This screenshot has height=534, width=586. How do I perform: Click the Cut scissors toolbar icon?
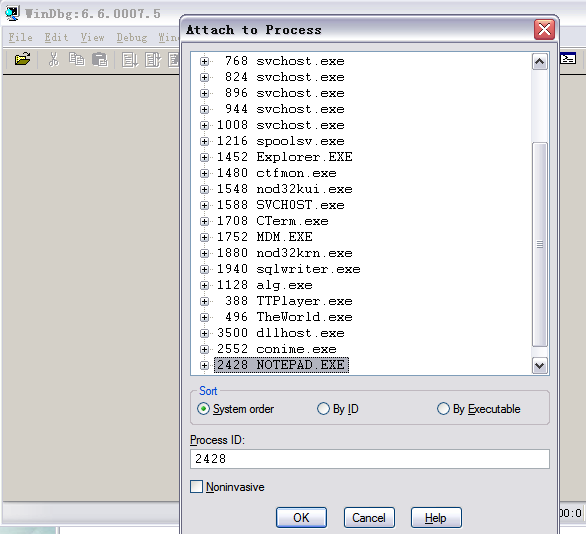[x=54, y=59]
